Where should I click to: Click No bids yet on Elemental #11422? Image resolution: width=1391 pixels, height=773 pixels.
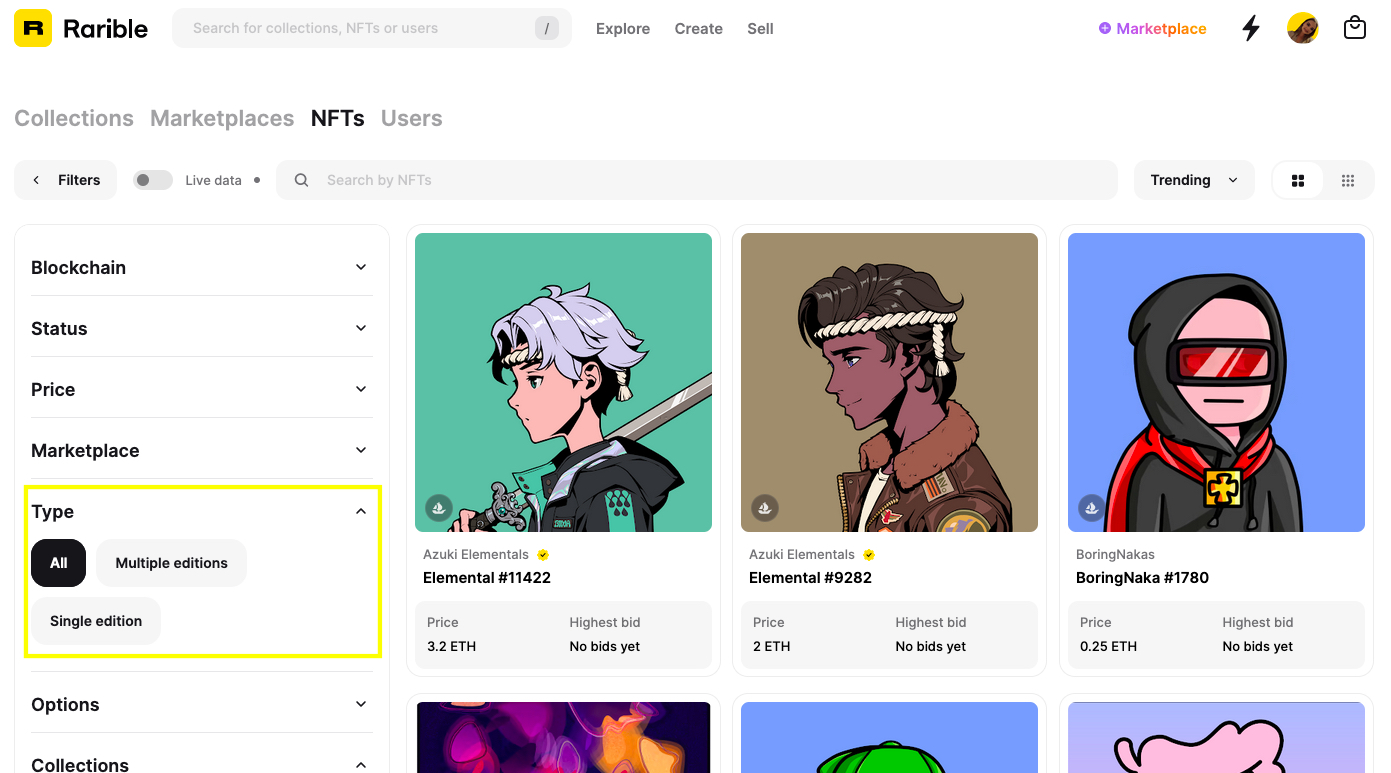605,647
